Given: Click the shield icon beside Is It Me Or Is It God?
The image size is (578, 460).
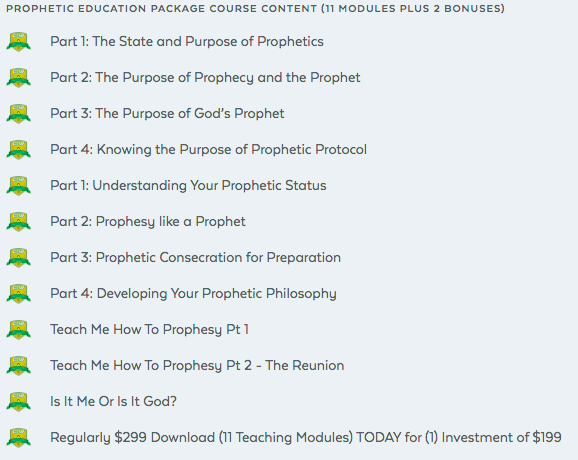Looking at the screenshot, I should click(x=18, y=402).
